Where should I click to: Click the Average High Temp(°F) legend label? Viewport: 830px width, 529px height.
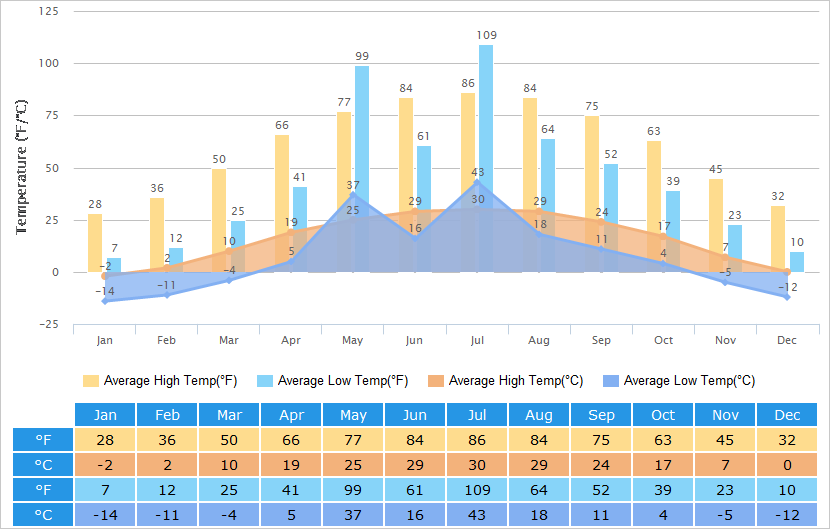click(170, 381)
